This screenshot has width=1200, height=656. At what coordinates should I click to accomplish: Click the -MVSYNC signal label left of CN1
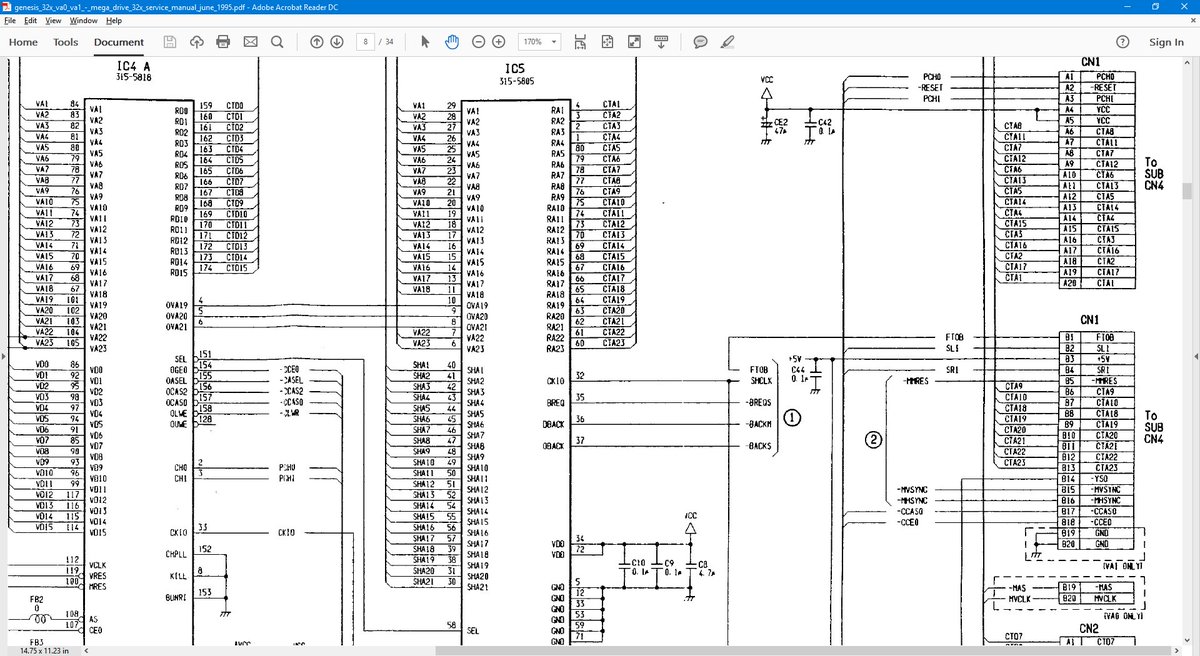[913, 490]
